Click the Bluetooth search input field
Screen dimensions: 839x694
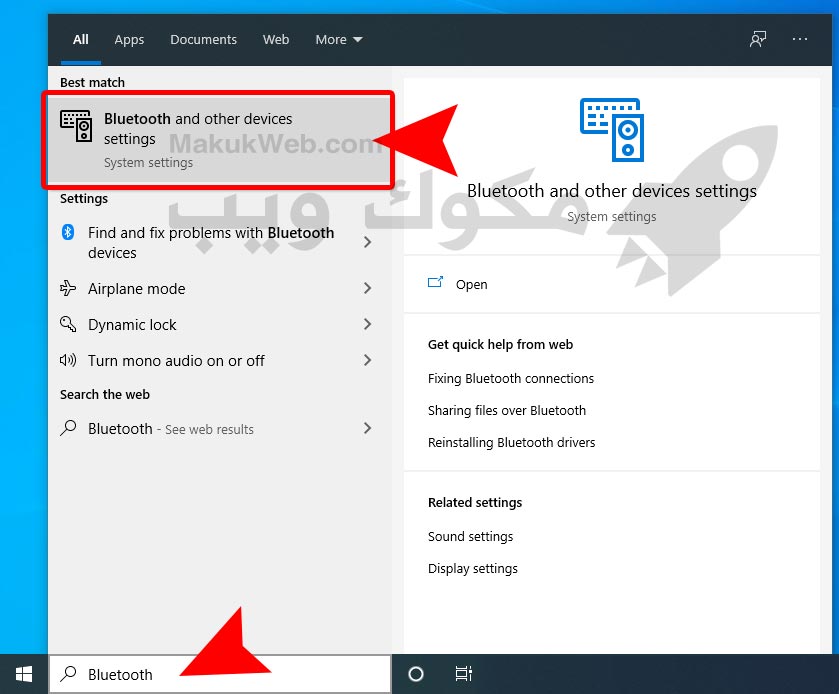point(230,674)
